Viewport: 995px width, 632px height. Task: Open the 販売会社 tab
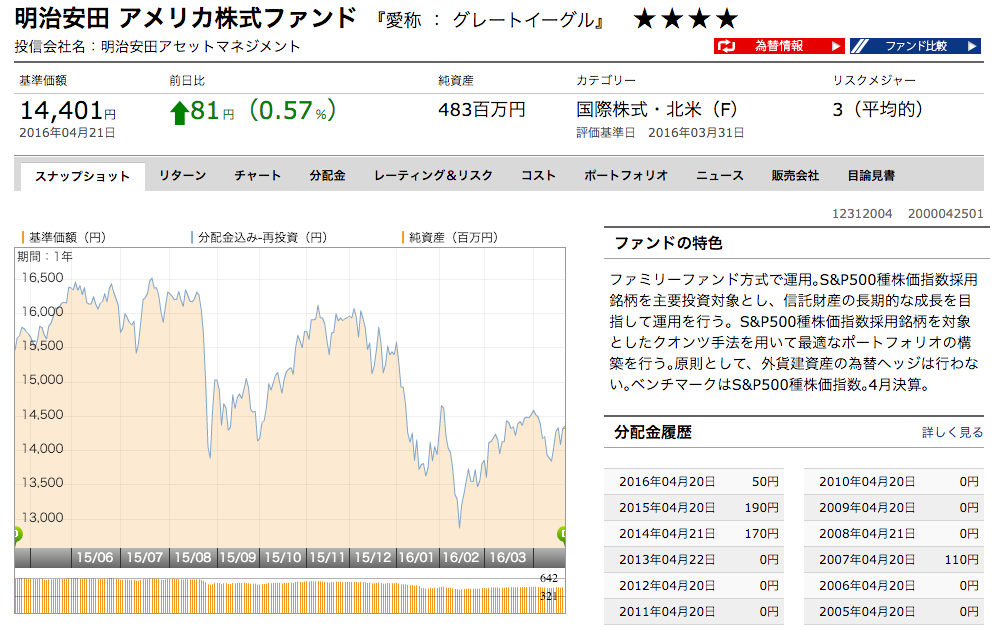pyautogui.click(x=795, y=176)
